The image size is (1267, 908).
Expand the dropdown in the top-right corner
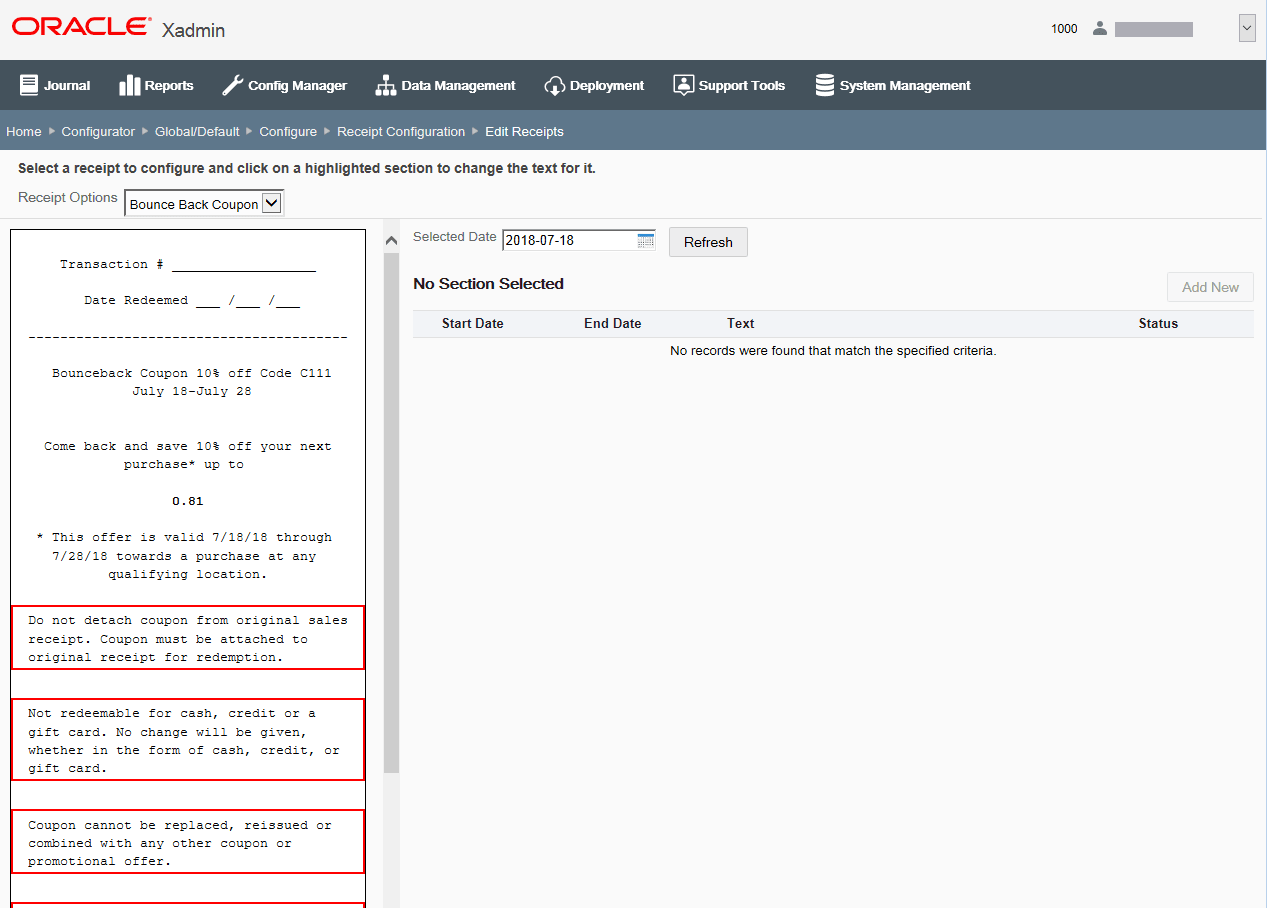[x=1247, y=28]
